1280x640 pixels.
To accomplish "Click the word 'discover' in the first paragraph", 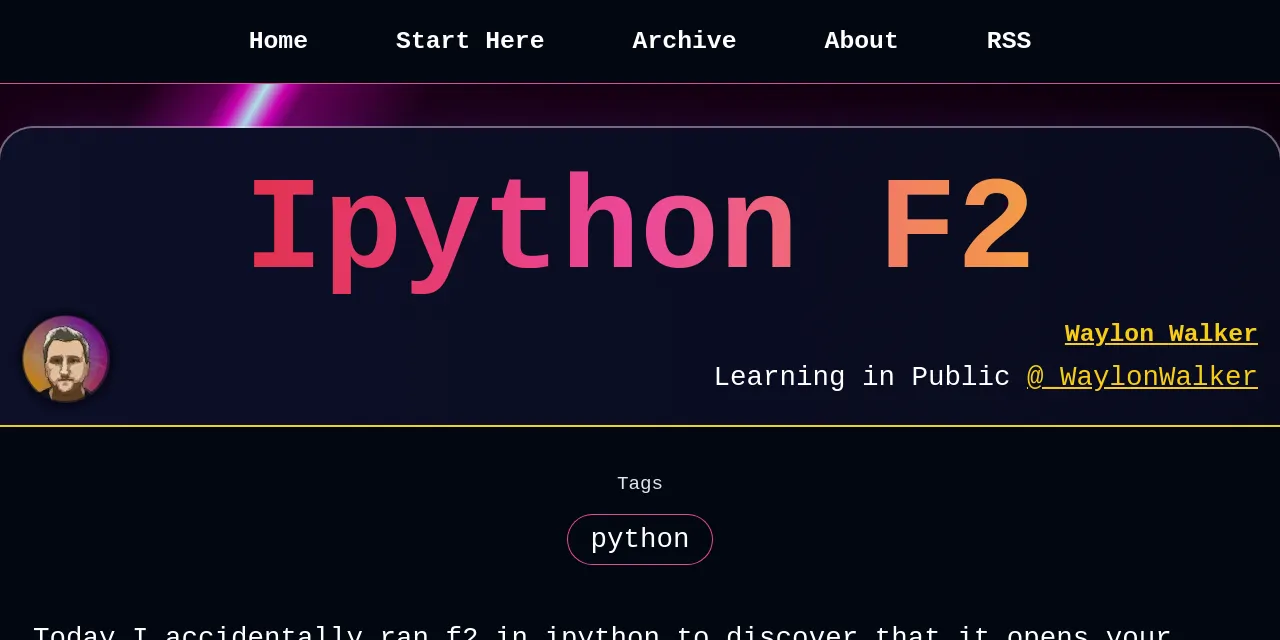I will click(x=791, y=635).
